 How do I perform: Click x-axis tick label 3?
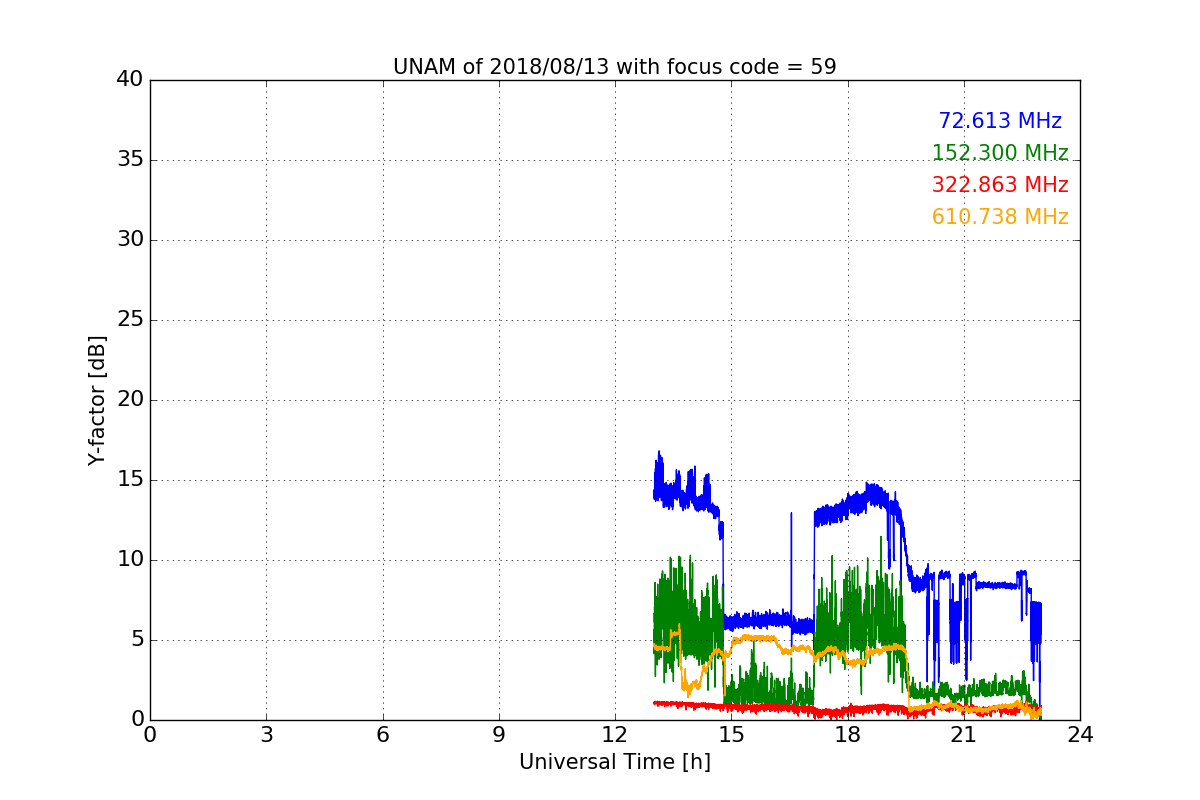click(x=266, y=735)
